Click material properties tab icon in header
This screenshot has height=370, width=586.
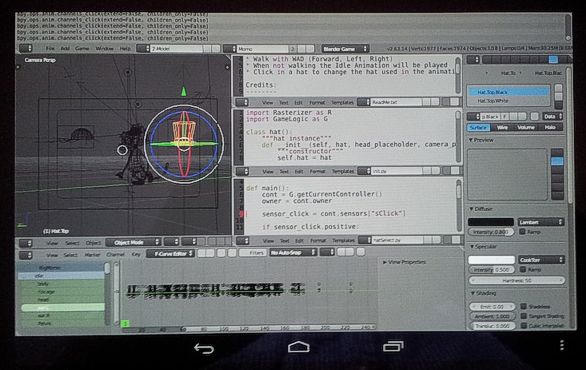pyautogui.click(x=553, y=59)
